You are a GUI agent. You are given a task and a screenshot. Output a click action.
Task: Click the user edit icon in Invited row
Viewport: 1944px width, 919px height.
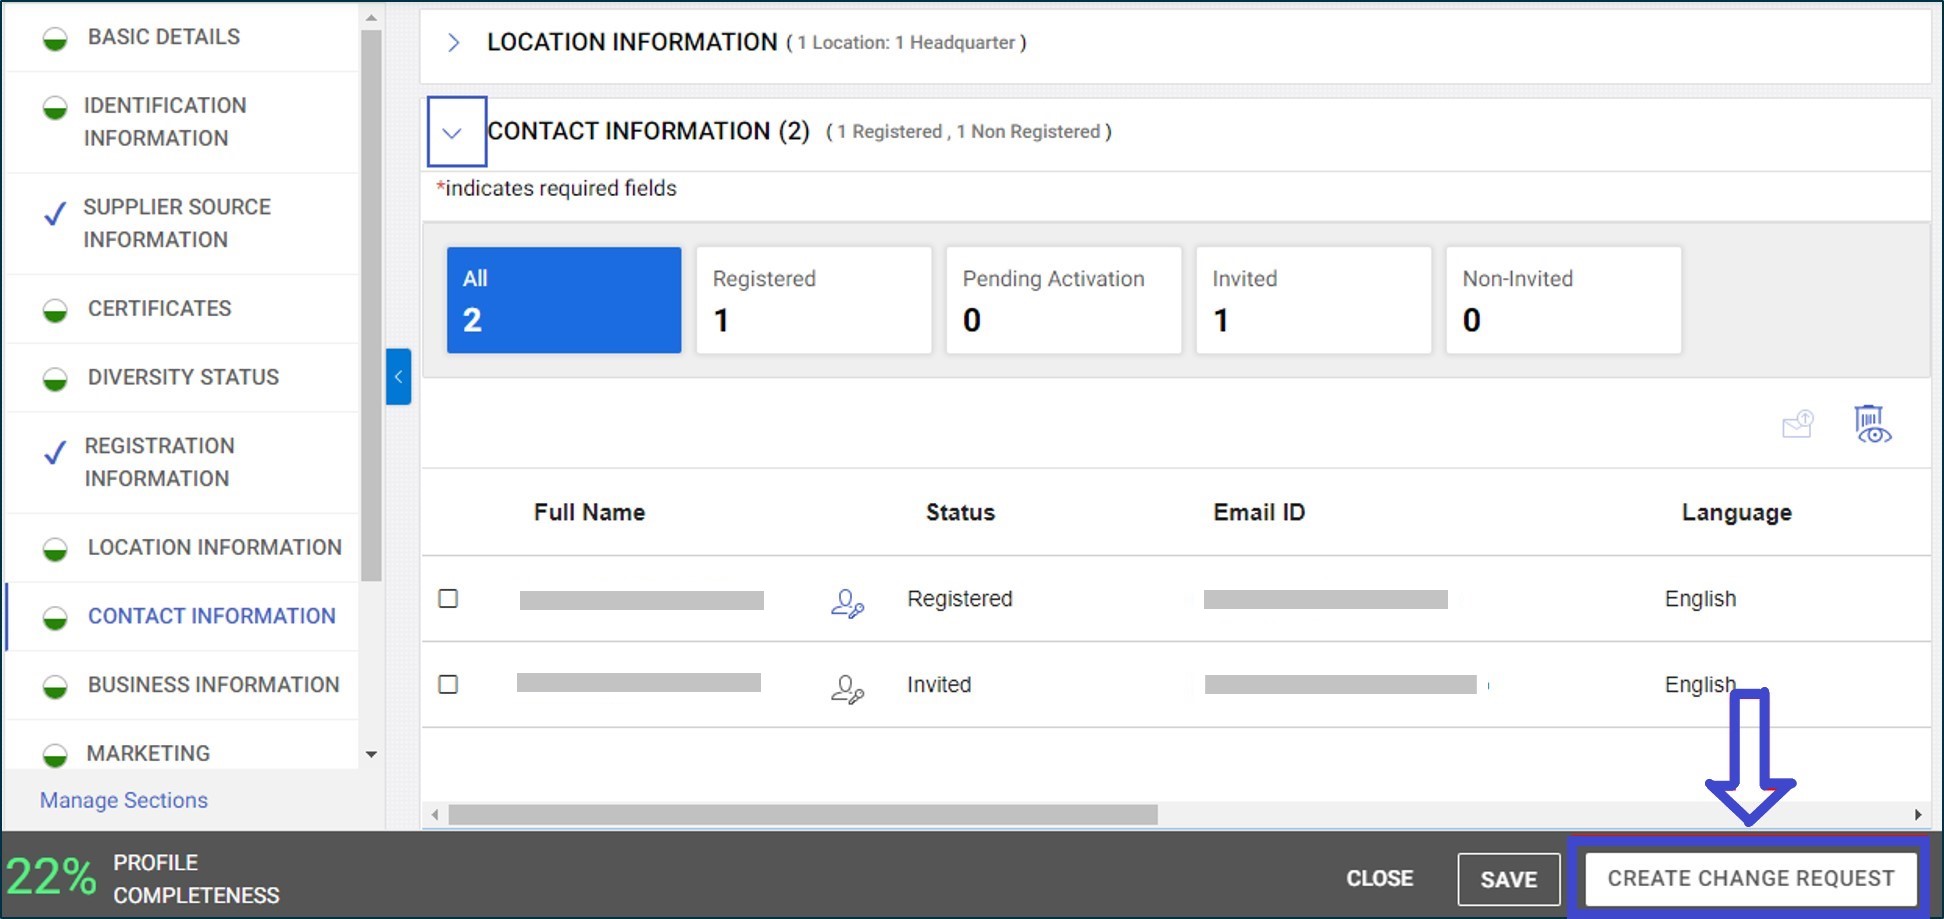coord(847,689)
